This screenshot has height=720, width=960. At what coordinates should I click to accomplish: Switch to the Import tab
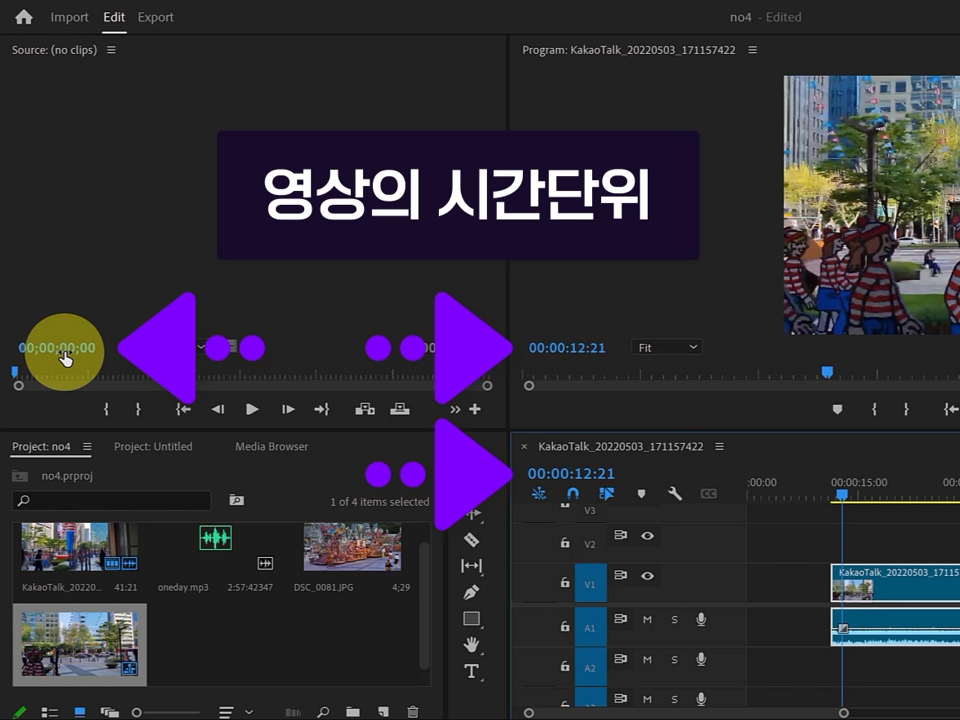coord(69,17)
